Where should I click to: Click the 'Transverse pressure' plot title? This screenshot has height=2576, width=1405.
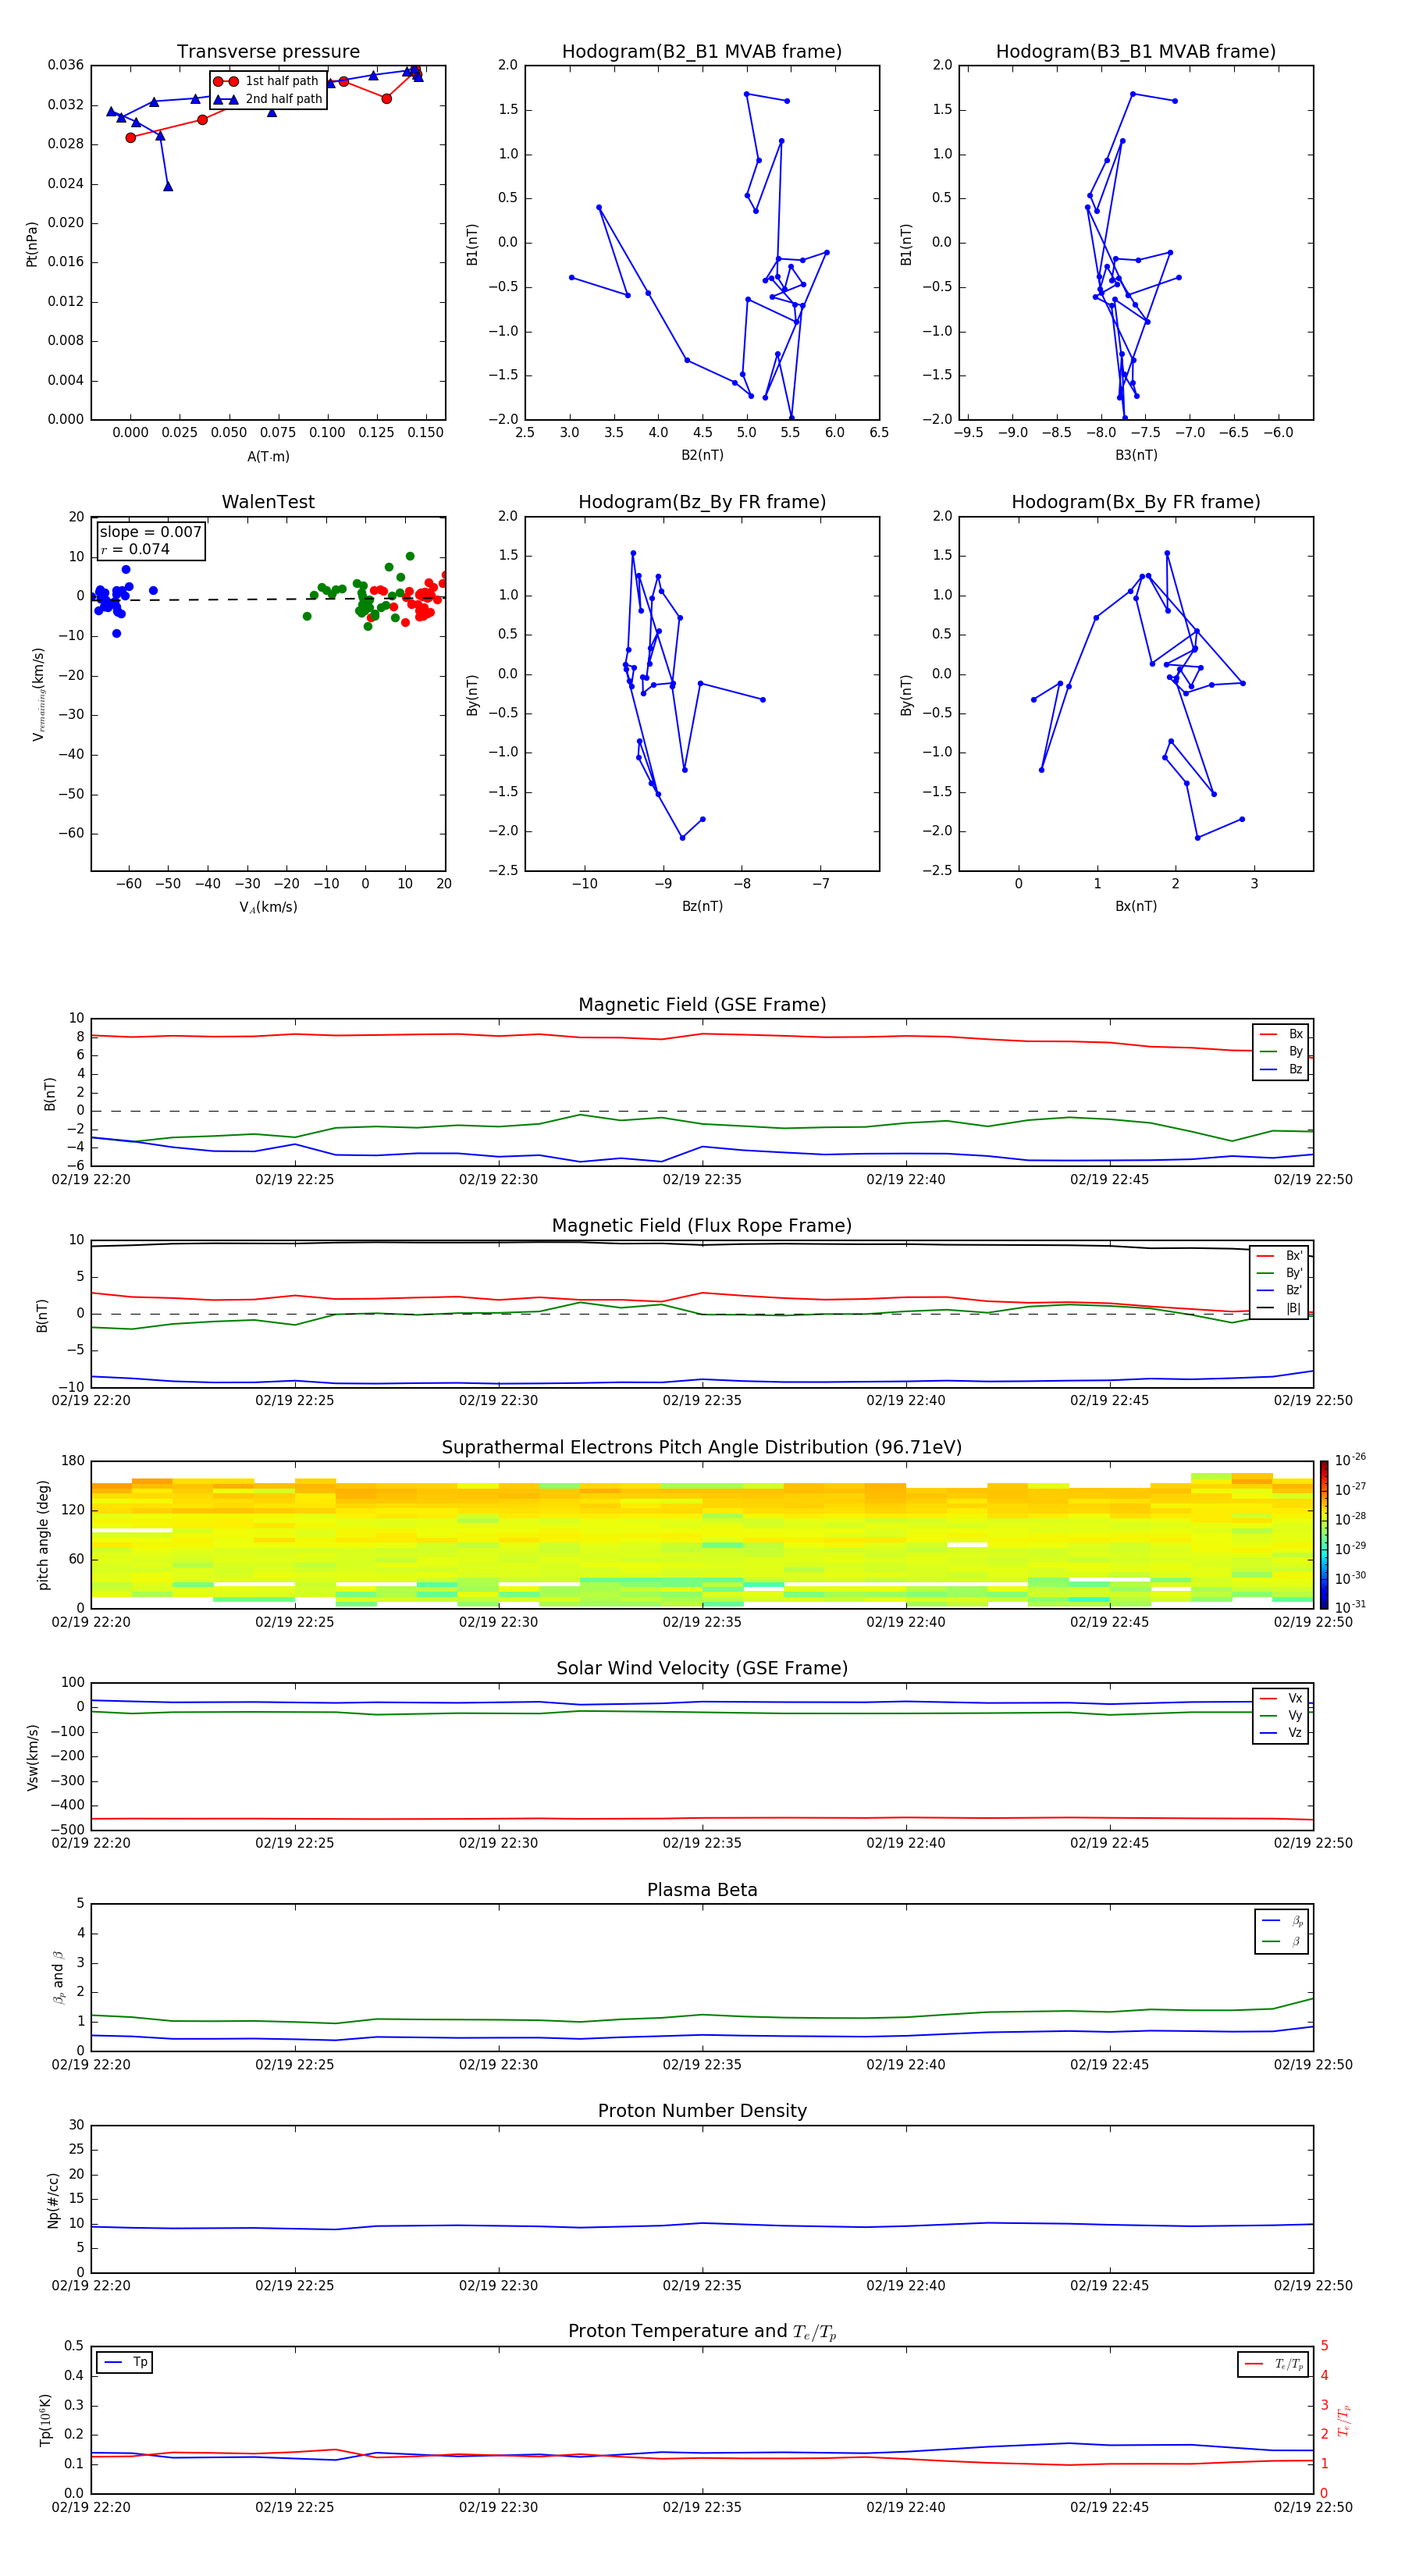[x=268, y=52]
